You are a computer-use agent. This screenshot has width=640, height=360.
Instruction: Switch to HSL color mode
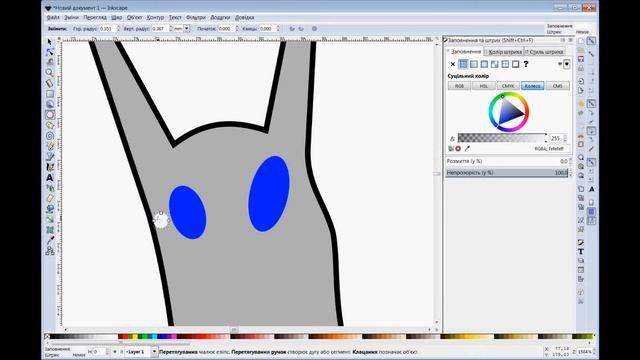click(484, 86)
